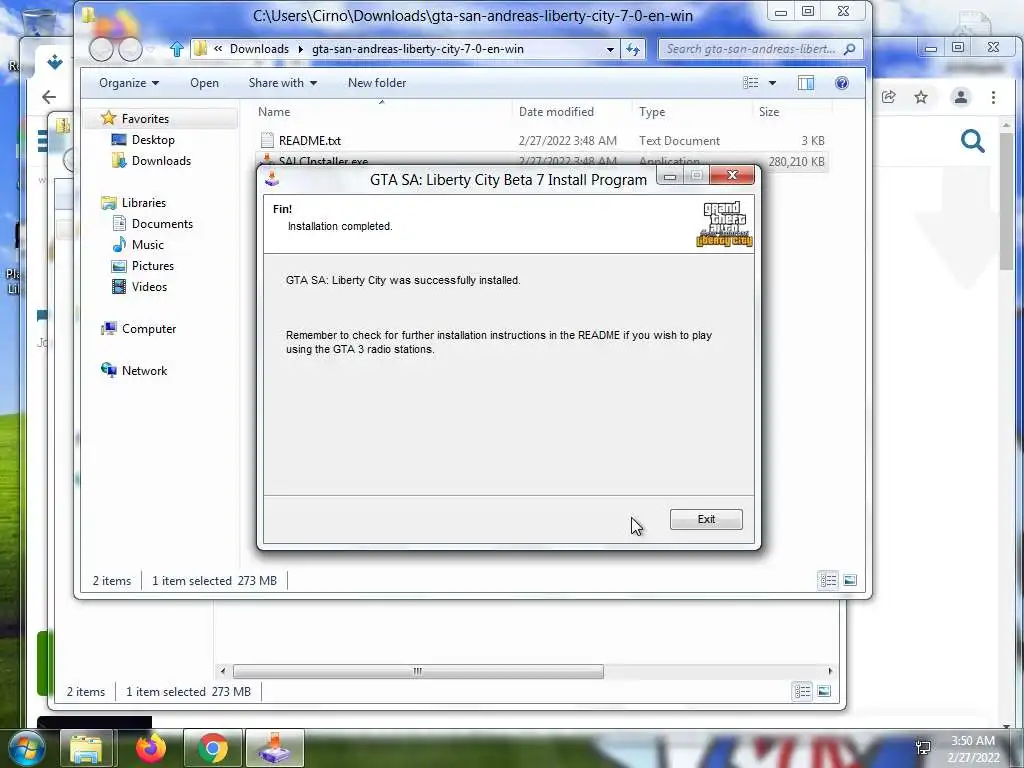The height and width of the screenshot is (768, 1024).
Task: Click the Explorer help icon
Action: pyautogui.click(x=842, y=83)
